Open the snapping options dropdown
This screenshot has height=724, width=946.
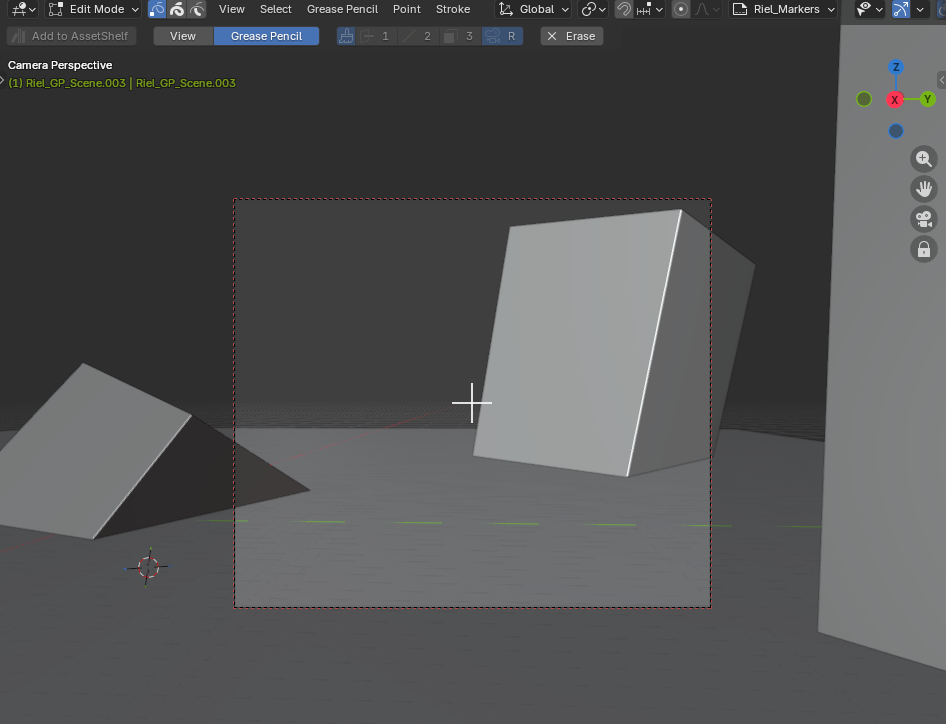click(x=650, y=9)
